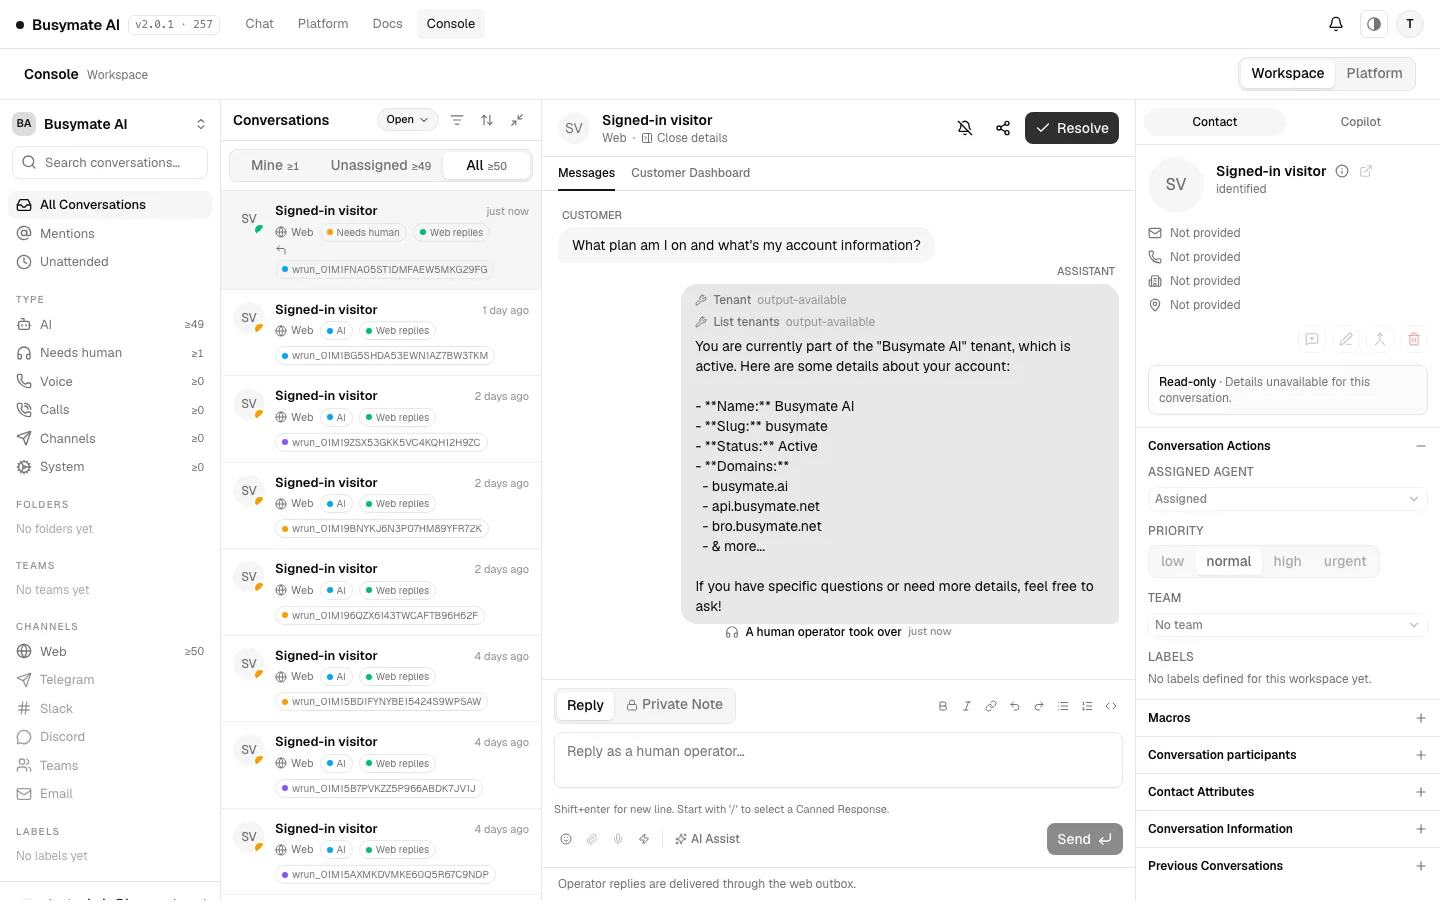The height and width of the screenshot is (912, 1440).
Task: Delete the contact
Action: click(1414, 339)
